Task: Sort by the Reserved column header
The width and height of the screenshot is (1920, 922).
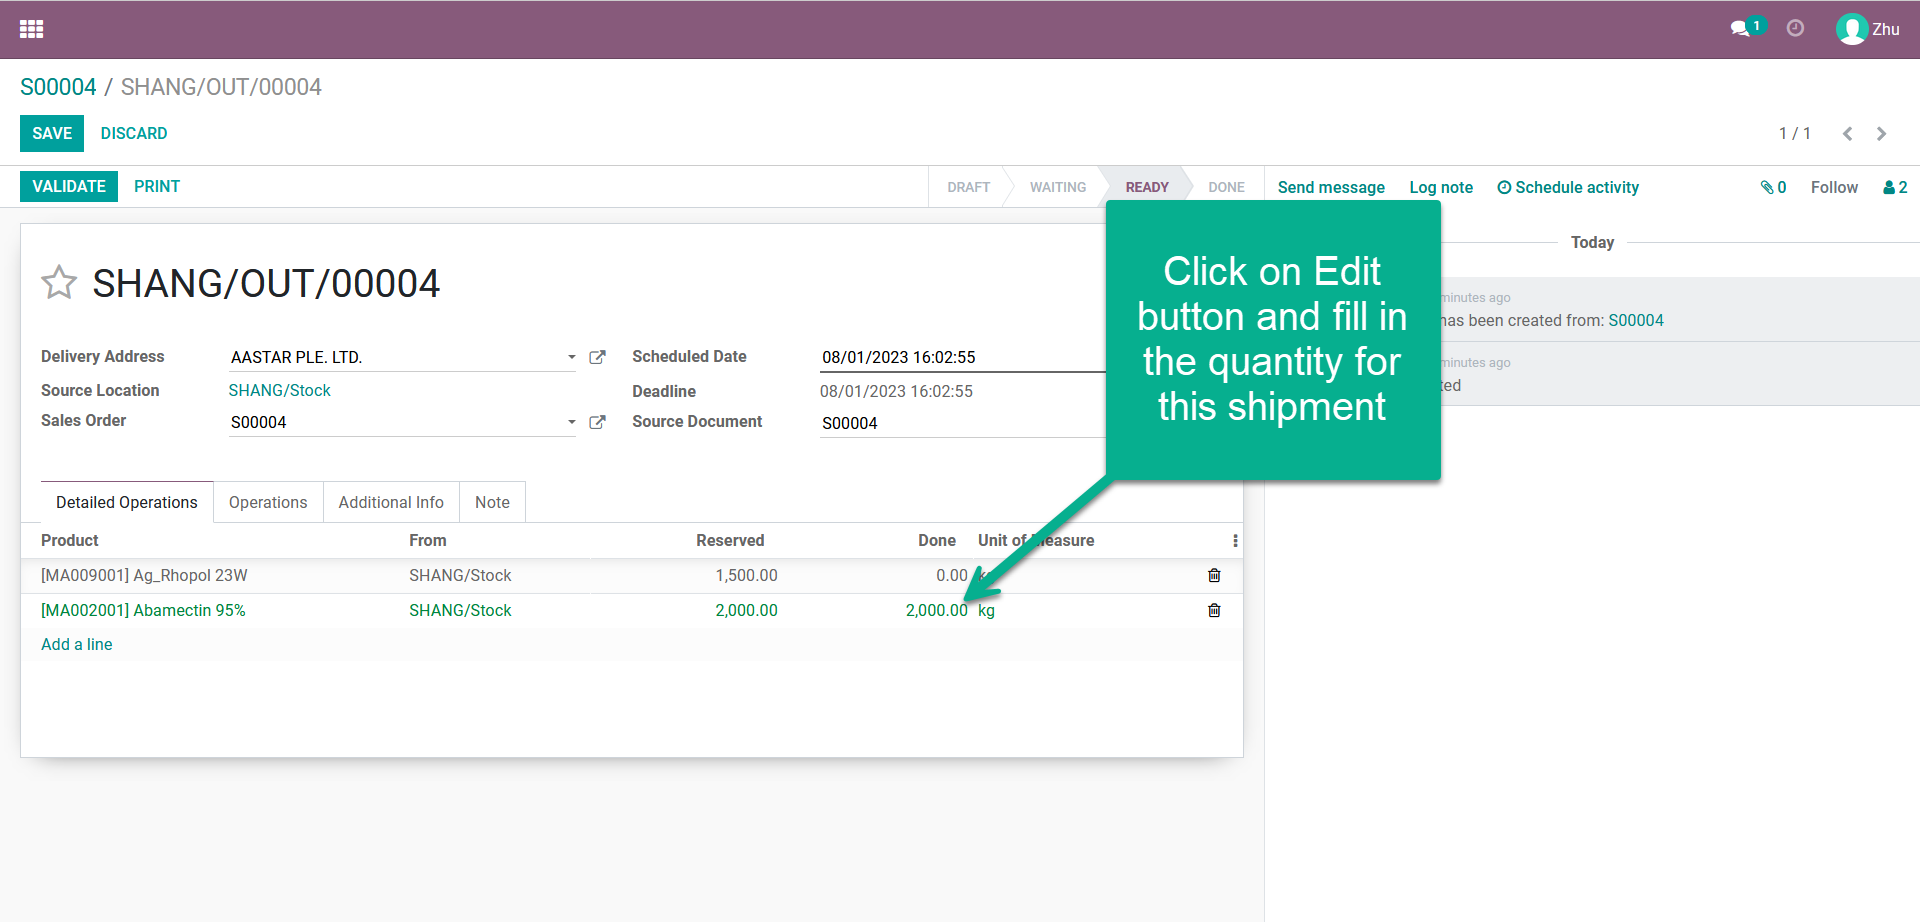Action: tap(730, 540)
